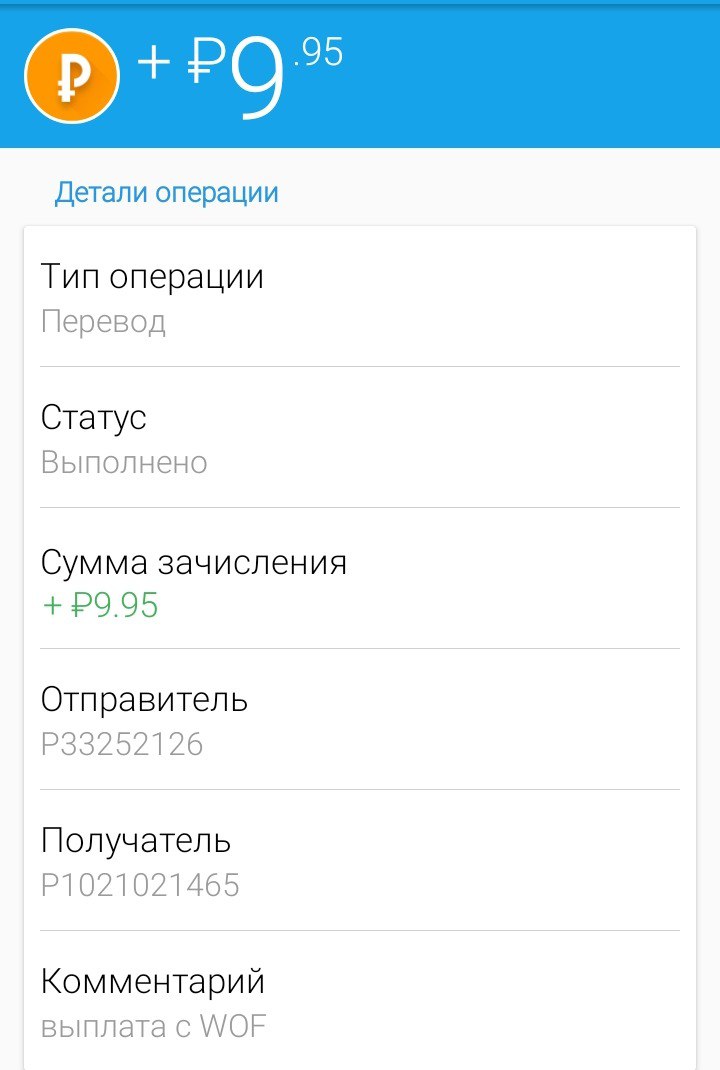The width and height of the screenshot is (720, 1070).
Task: Tap the orange ruble coin icon
Action: (72, 76)
